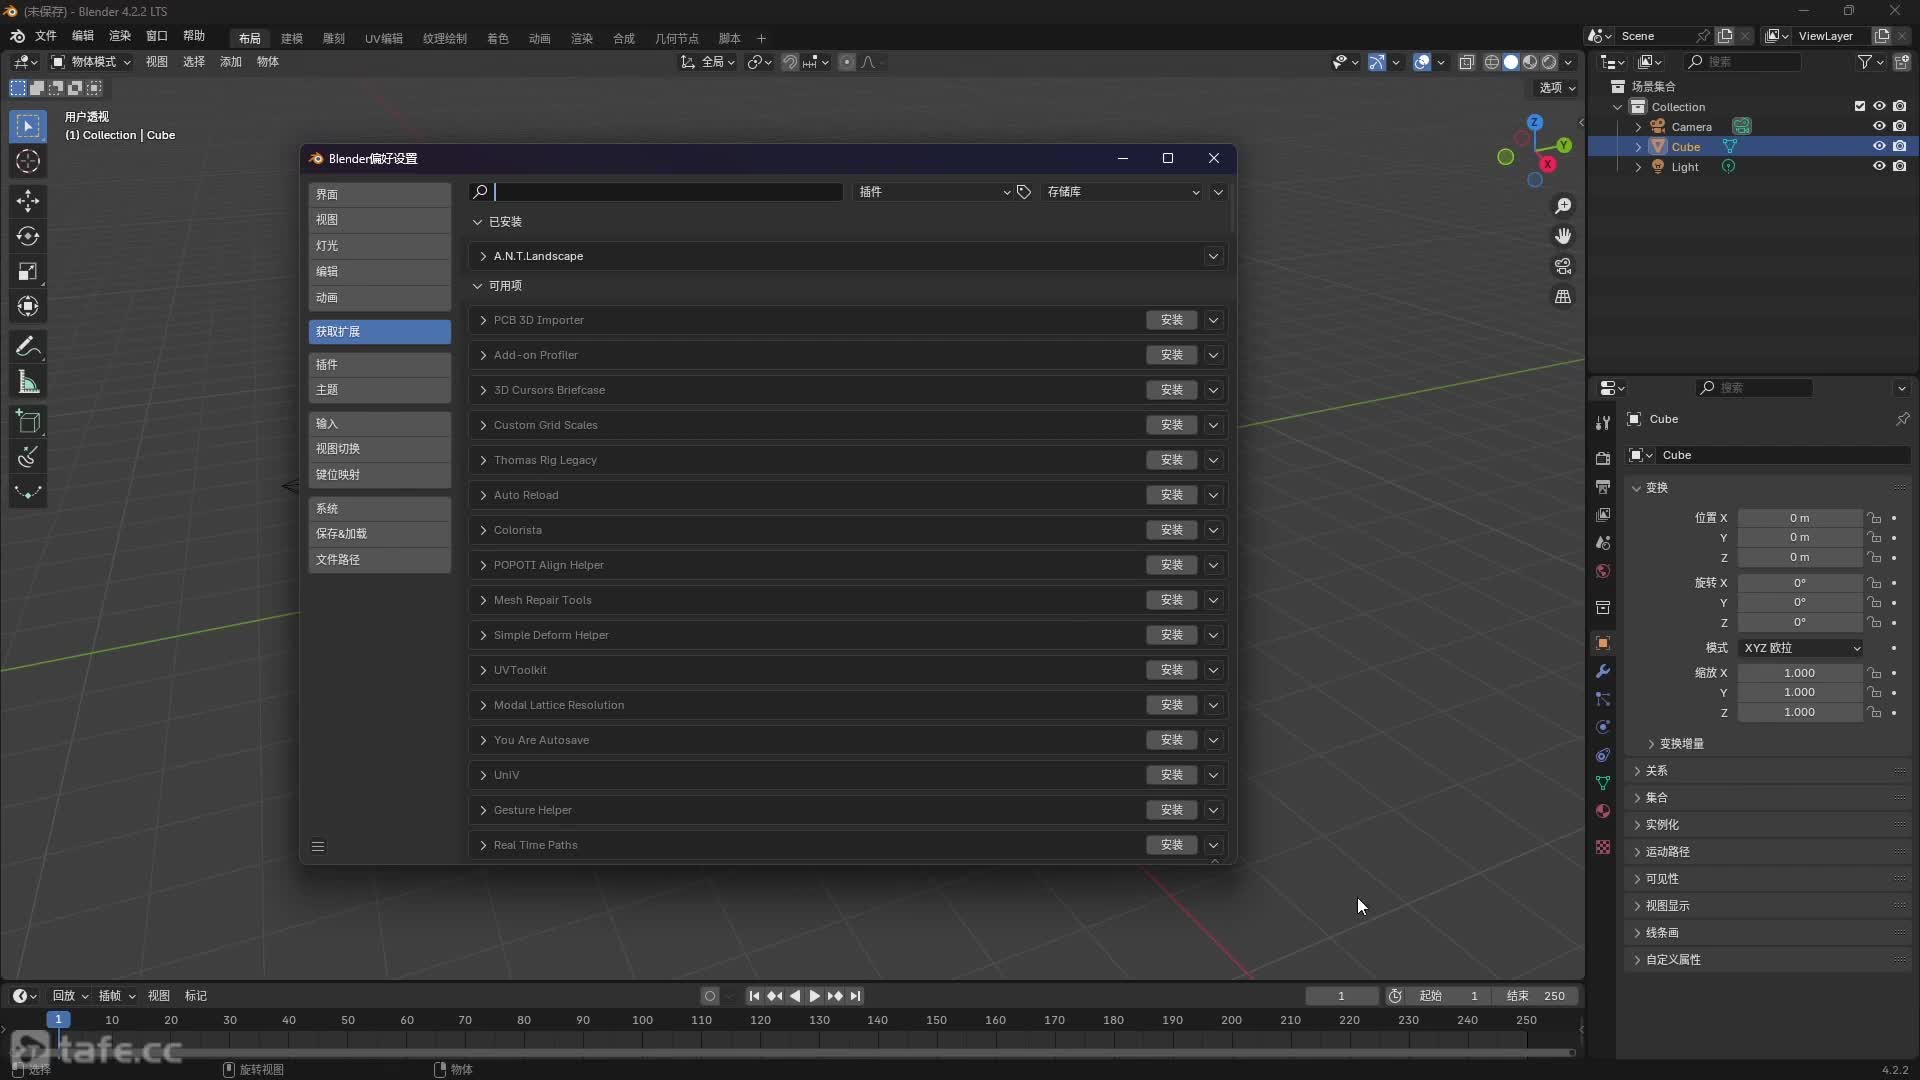The image size is (1920, 1080).
Task: Open the 物体模式 mode dropdown
Action: (91, 62)
